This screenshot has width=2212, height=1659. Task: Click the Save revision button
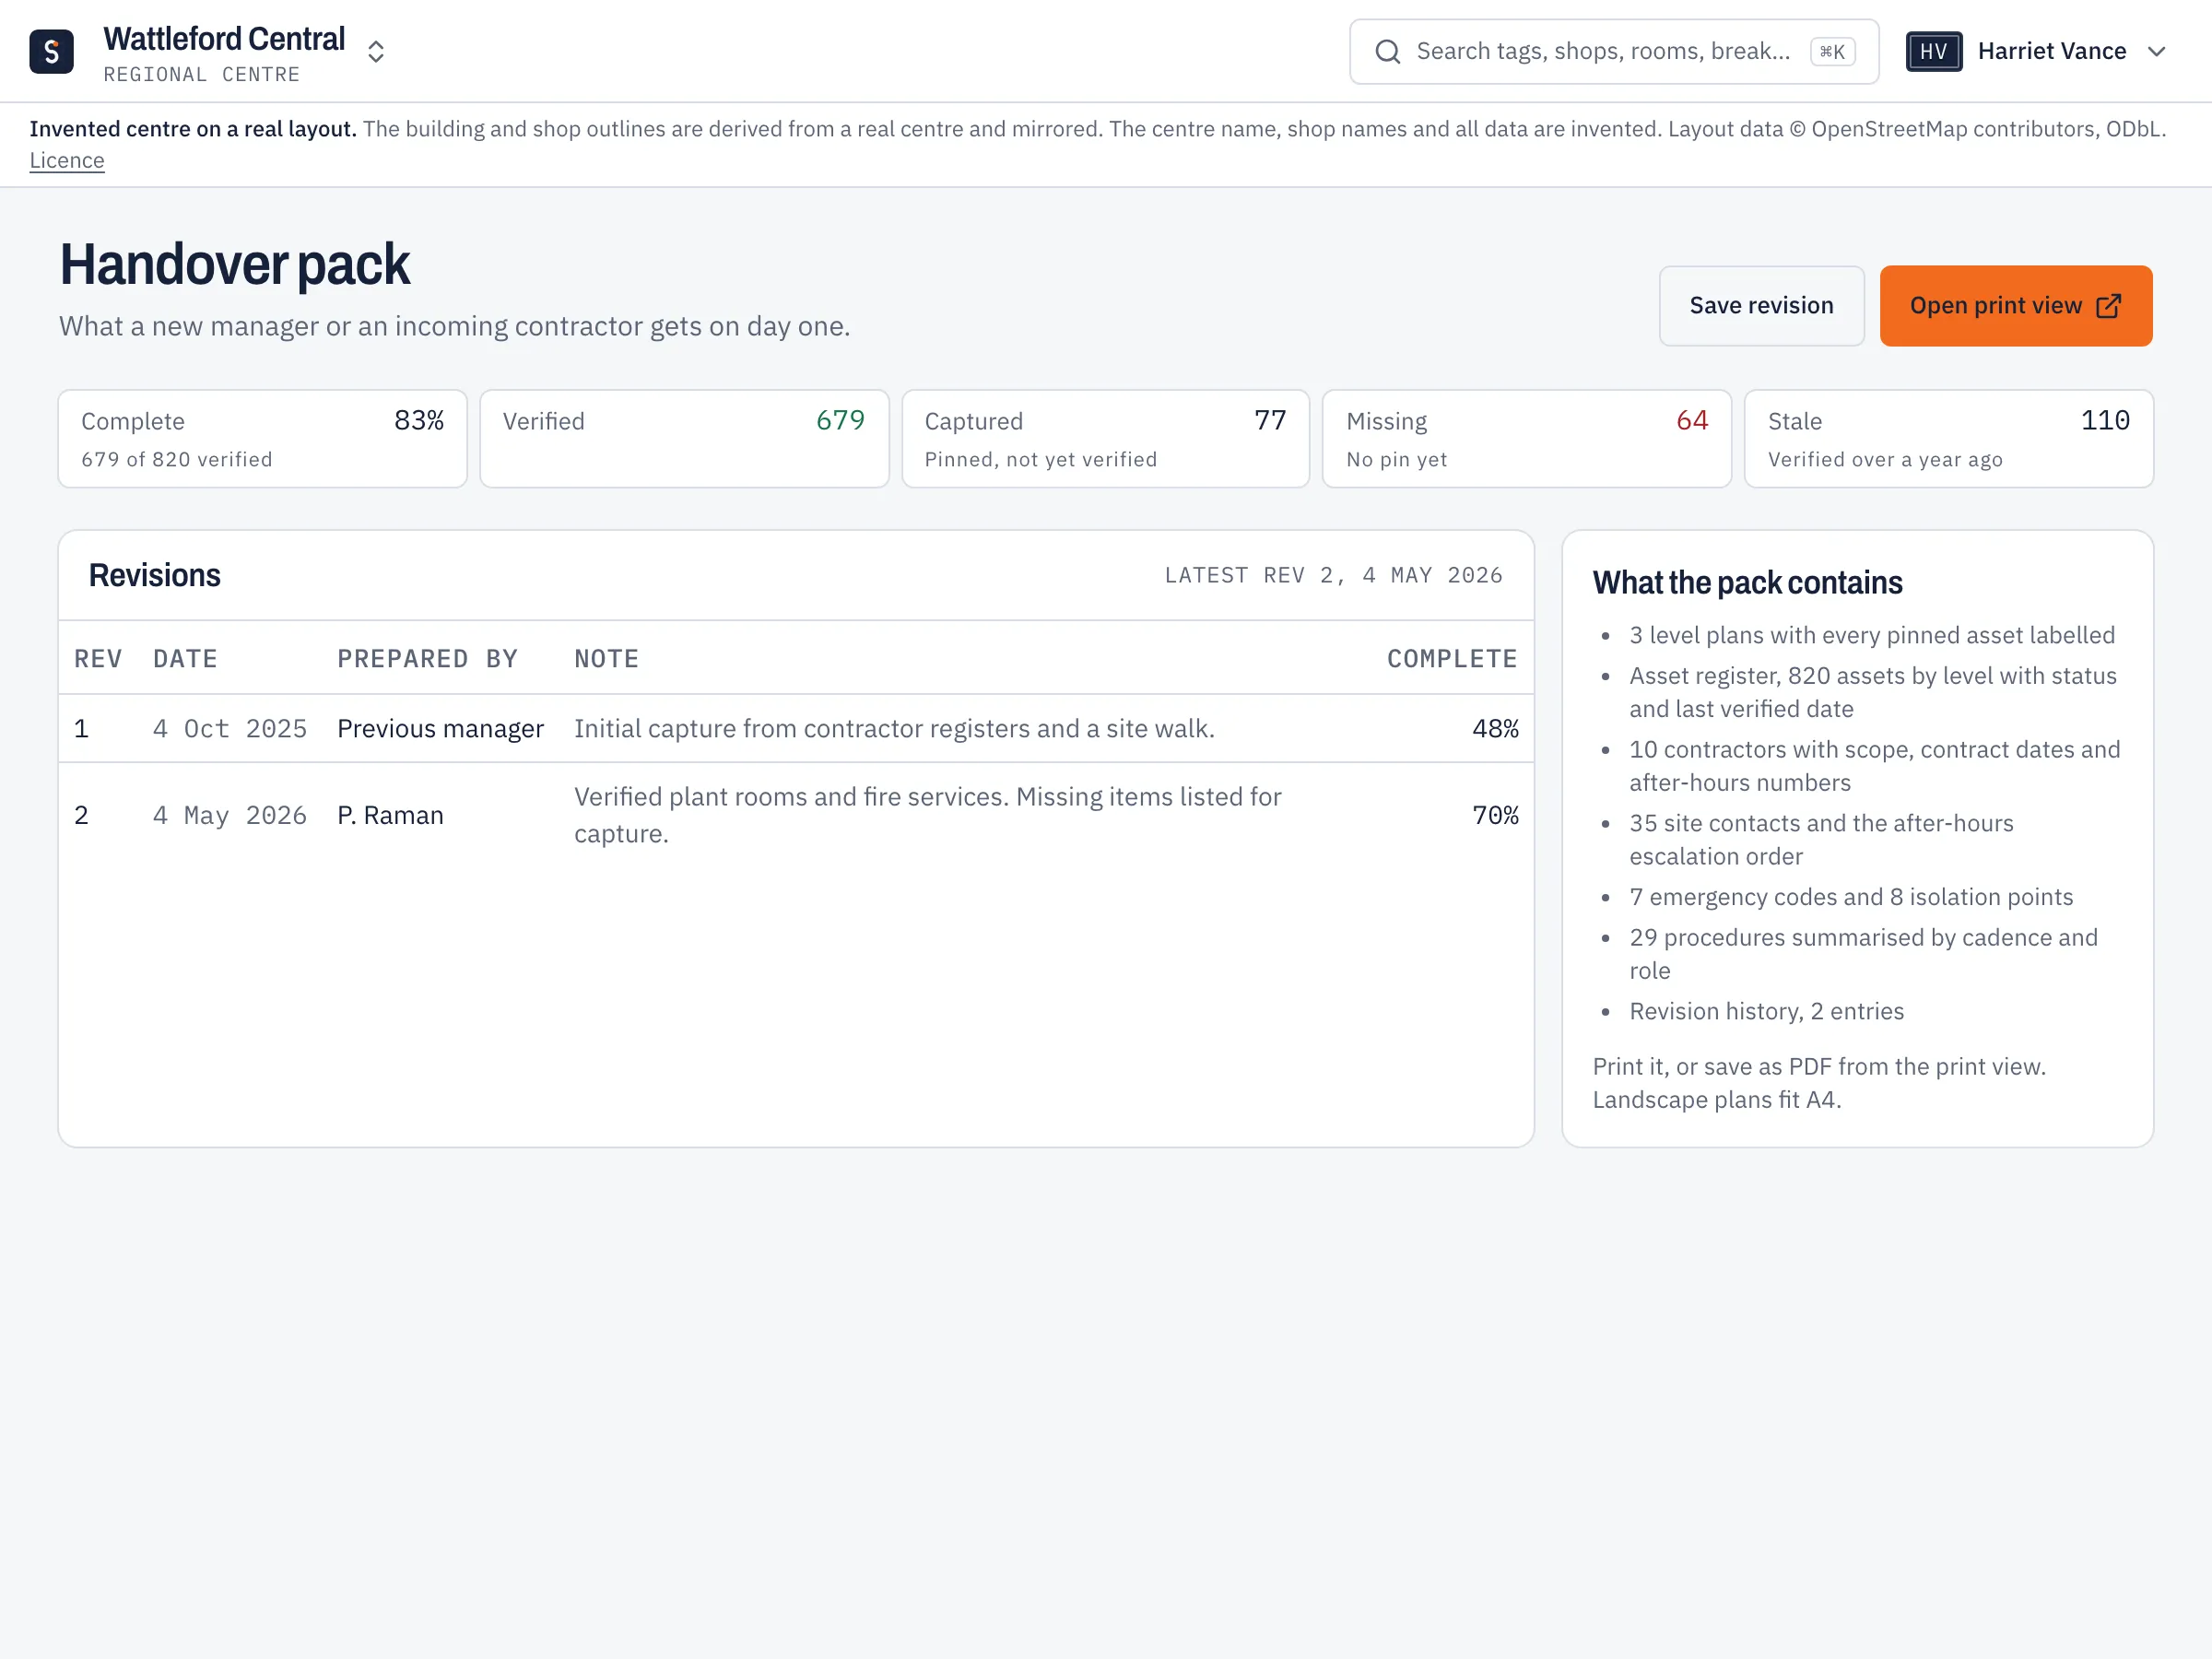click(1761, 305)
